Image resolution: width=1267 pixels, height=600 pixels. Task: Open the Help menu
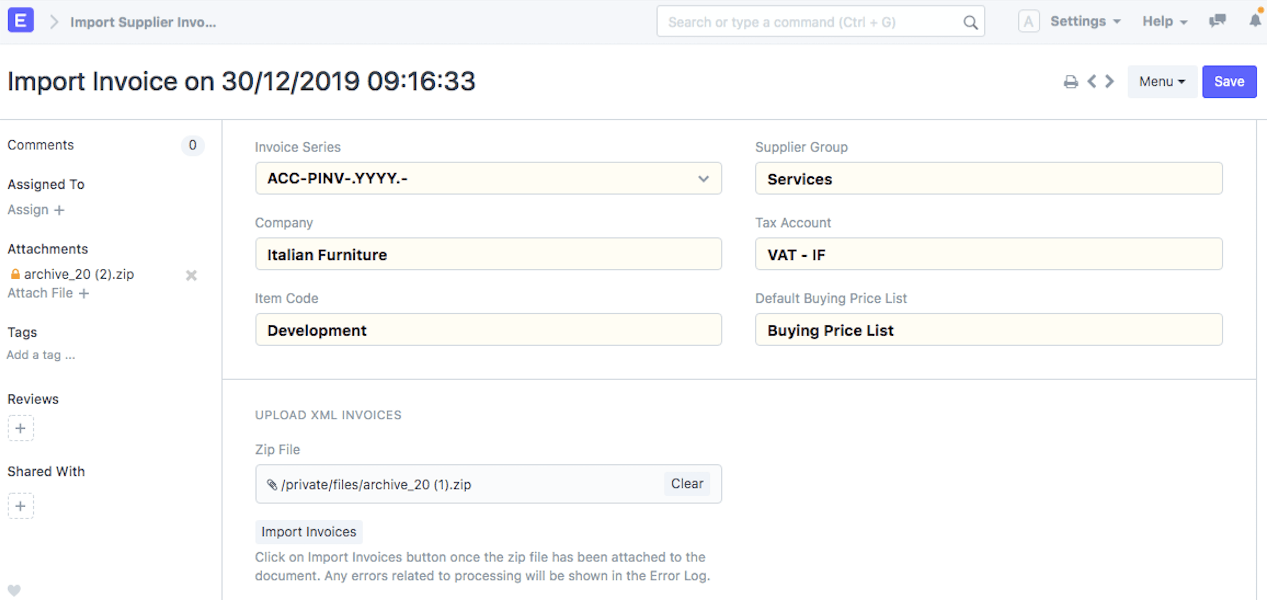click(x=1164, y=21)
